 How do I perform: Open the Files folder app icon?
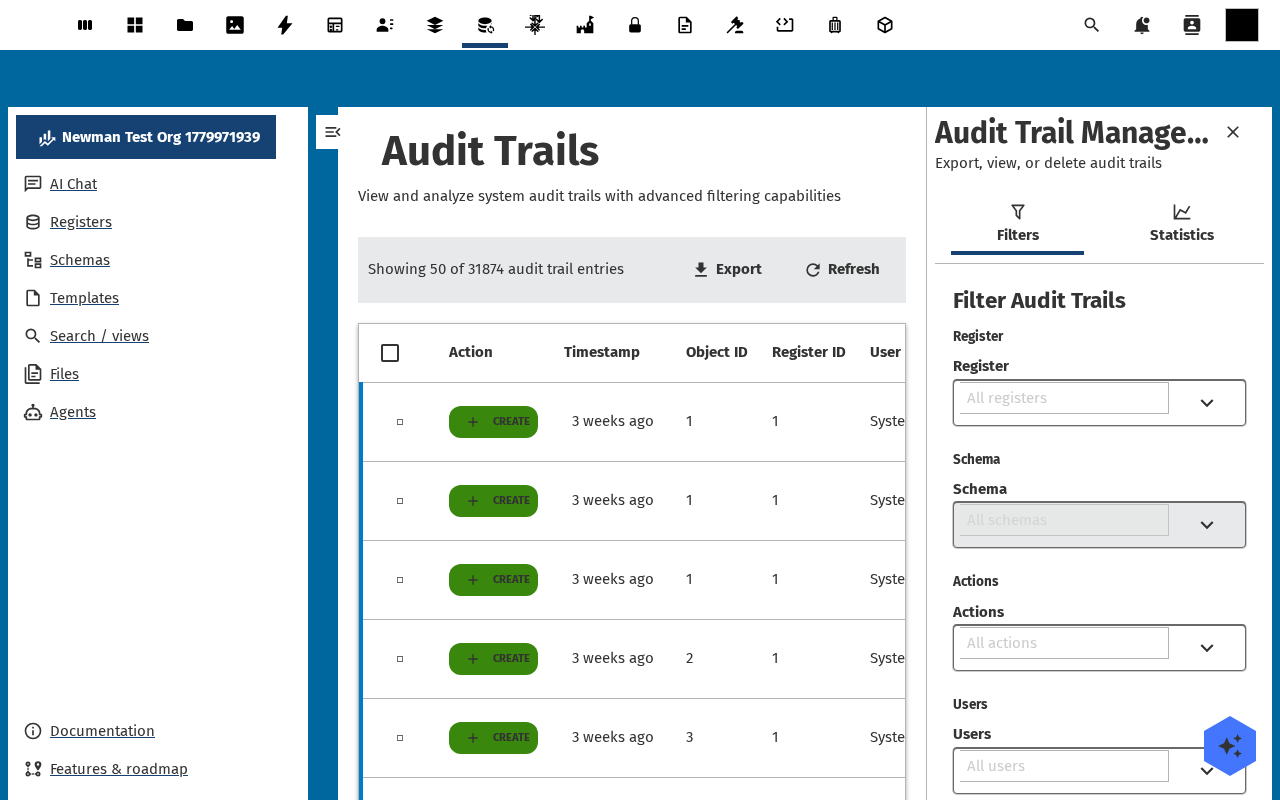coord(185,25)
